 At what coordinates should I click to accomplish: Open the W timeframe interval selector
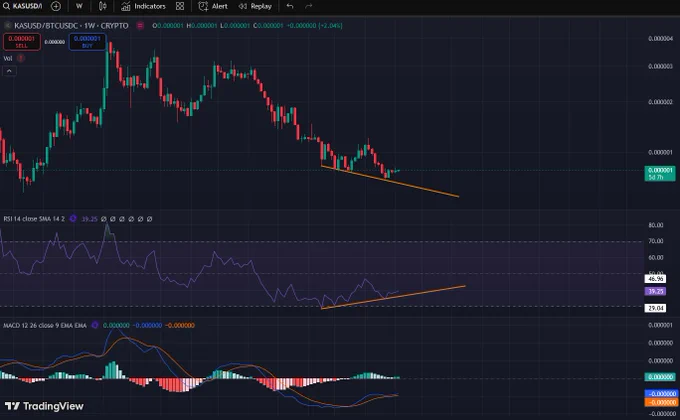point(79,6)
